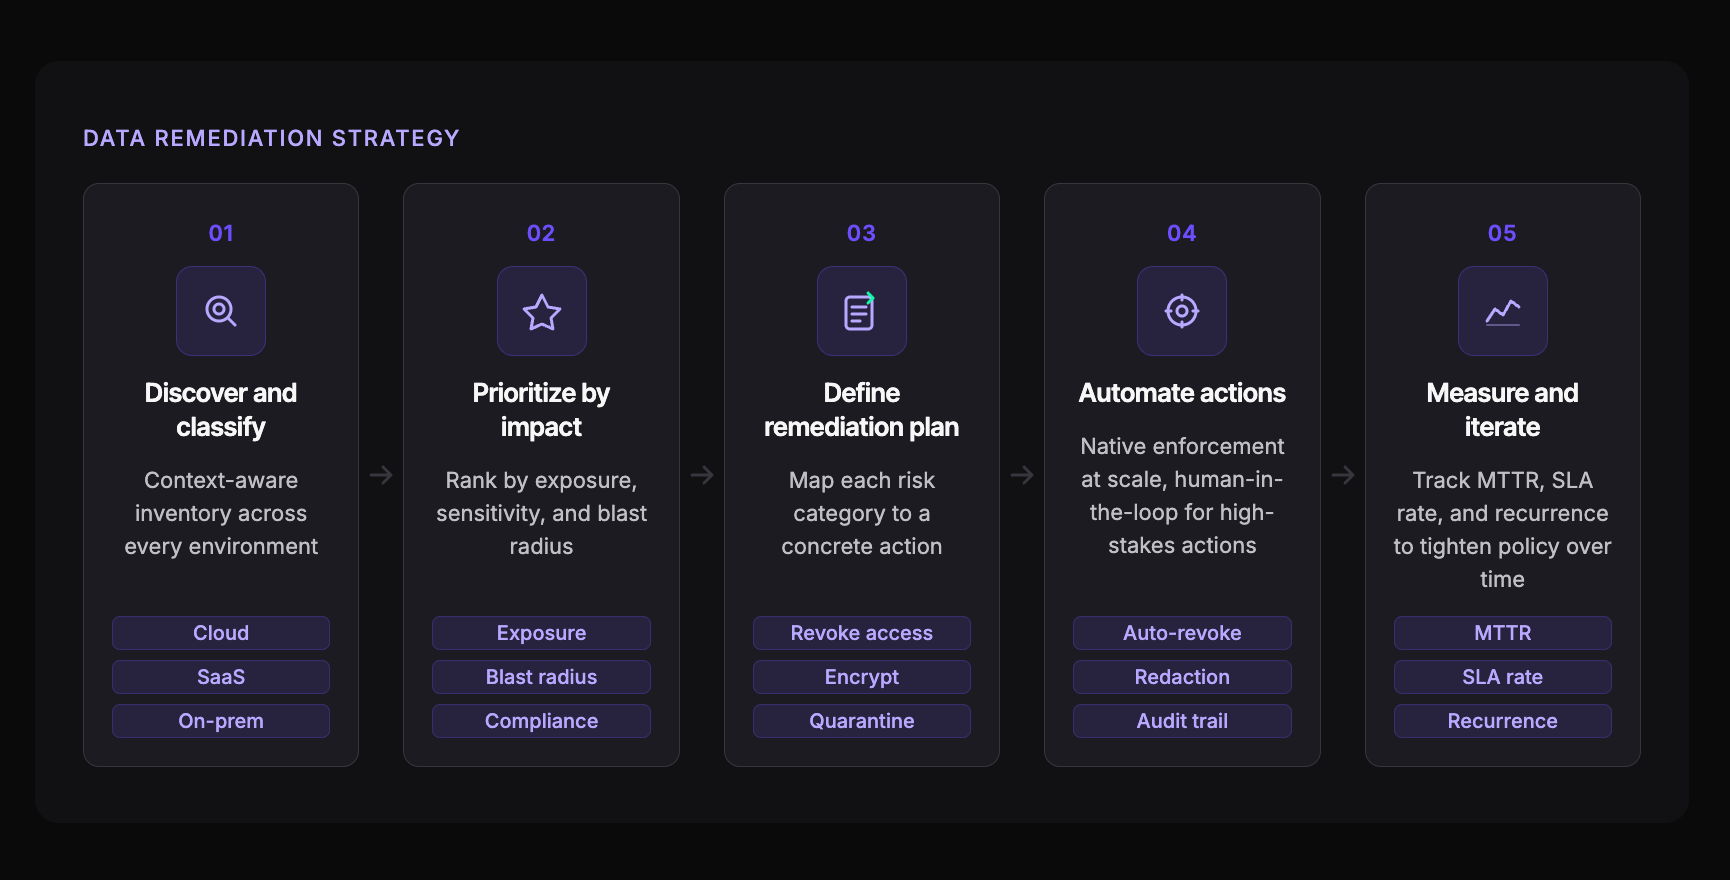Click the Measure and iterate title
This screenshot has height=880, width=1730.
1503,410
